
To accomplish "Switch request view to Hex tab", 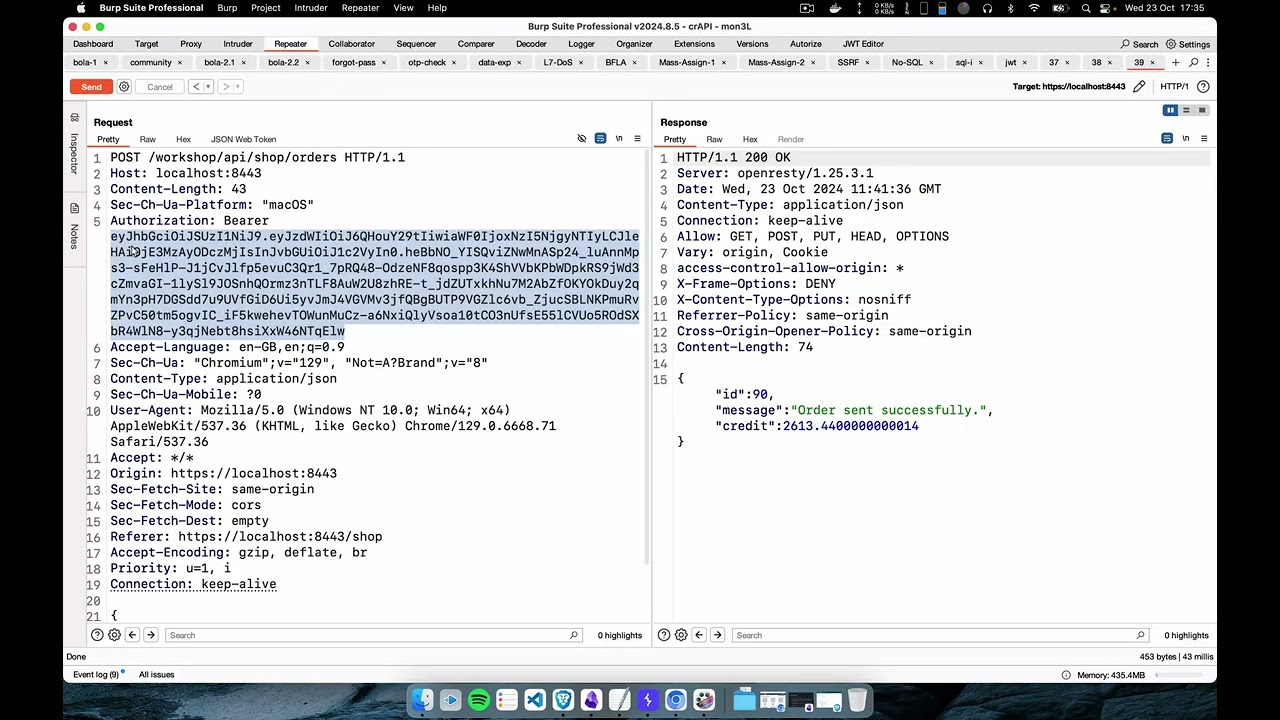I will (183, 139).
